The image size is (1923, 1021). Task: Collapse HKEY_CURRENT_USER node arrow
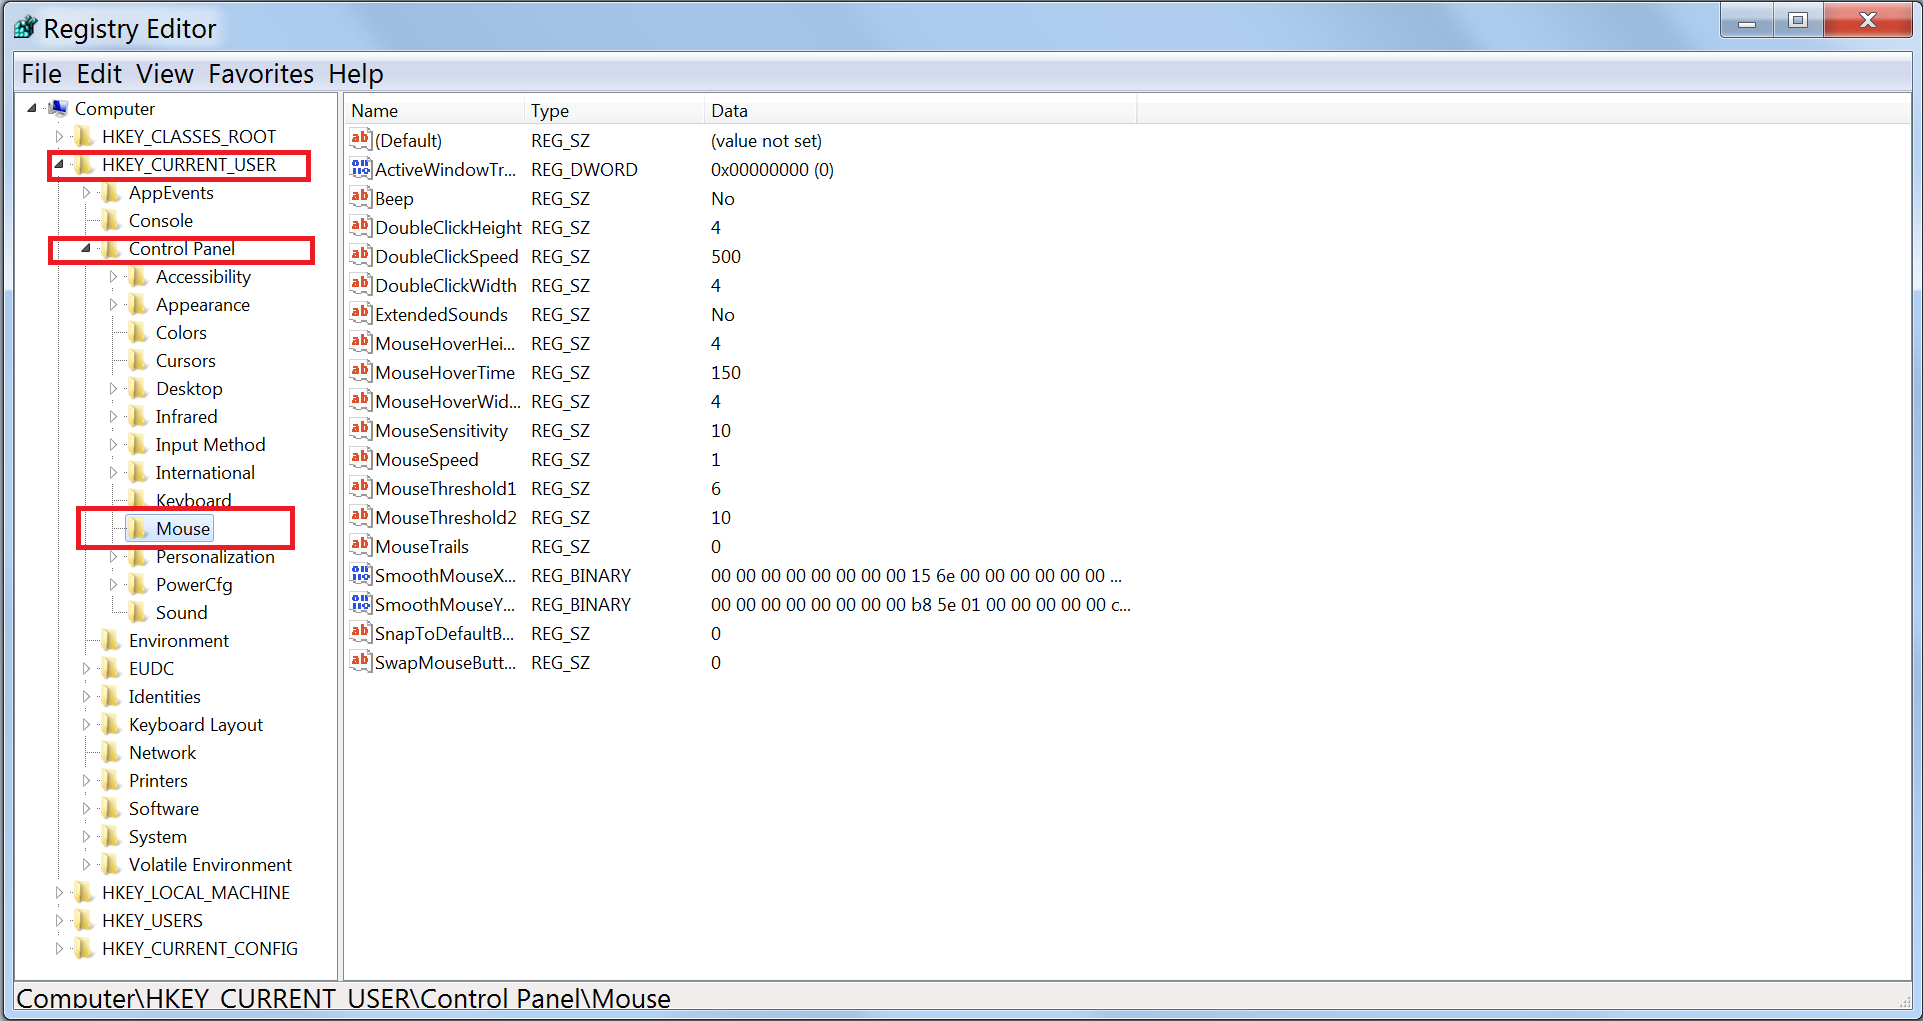(59, 164)
